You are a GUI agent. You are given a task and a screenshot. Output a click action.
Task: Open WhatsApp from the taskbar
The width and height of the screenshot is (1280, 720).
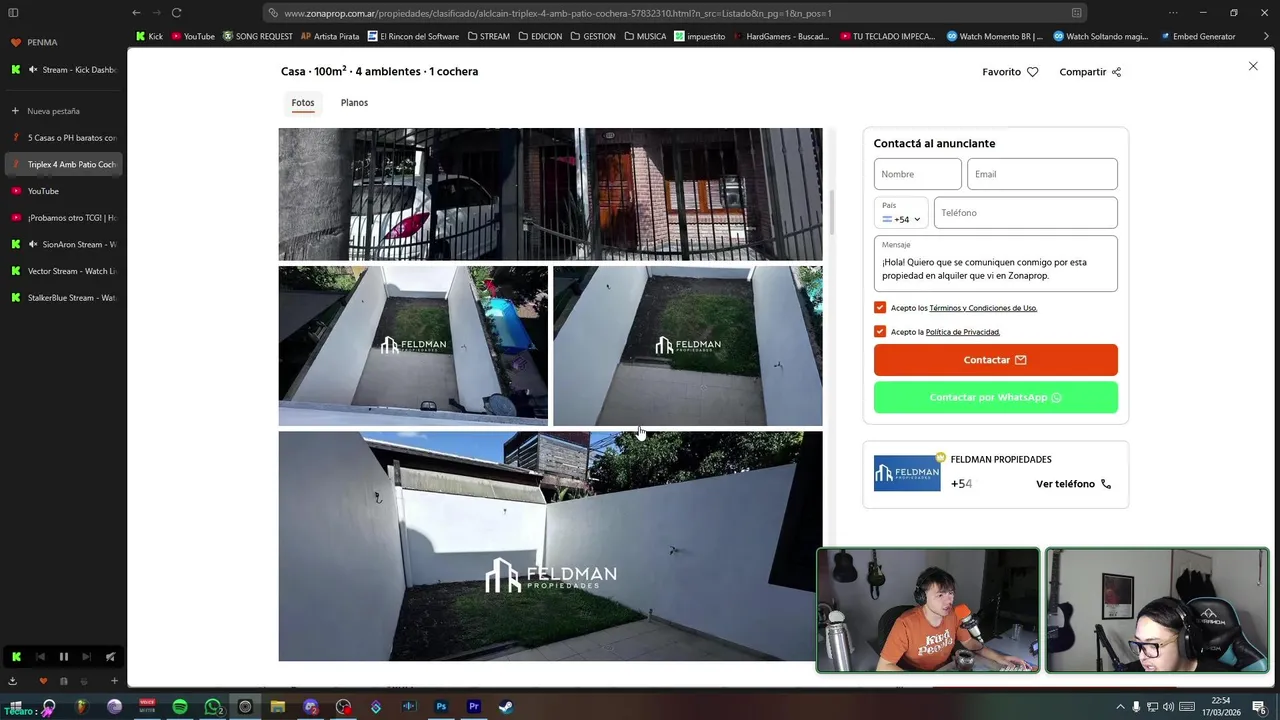[213, 707]
